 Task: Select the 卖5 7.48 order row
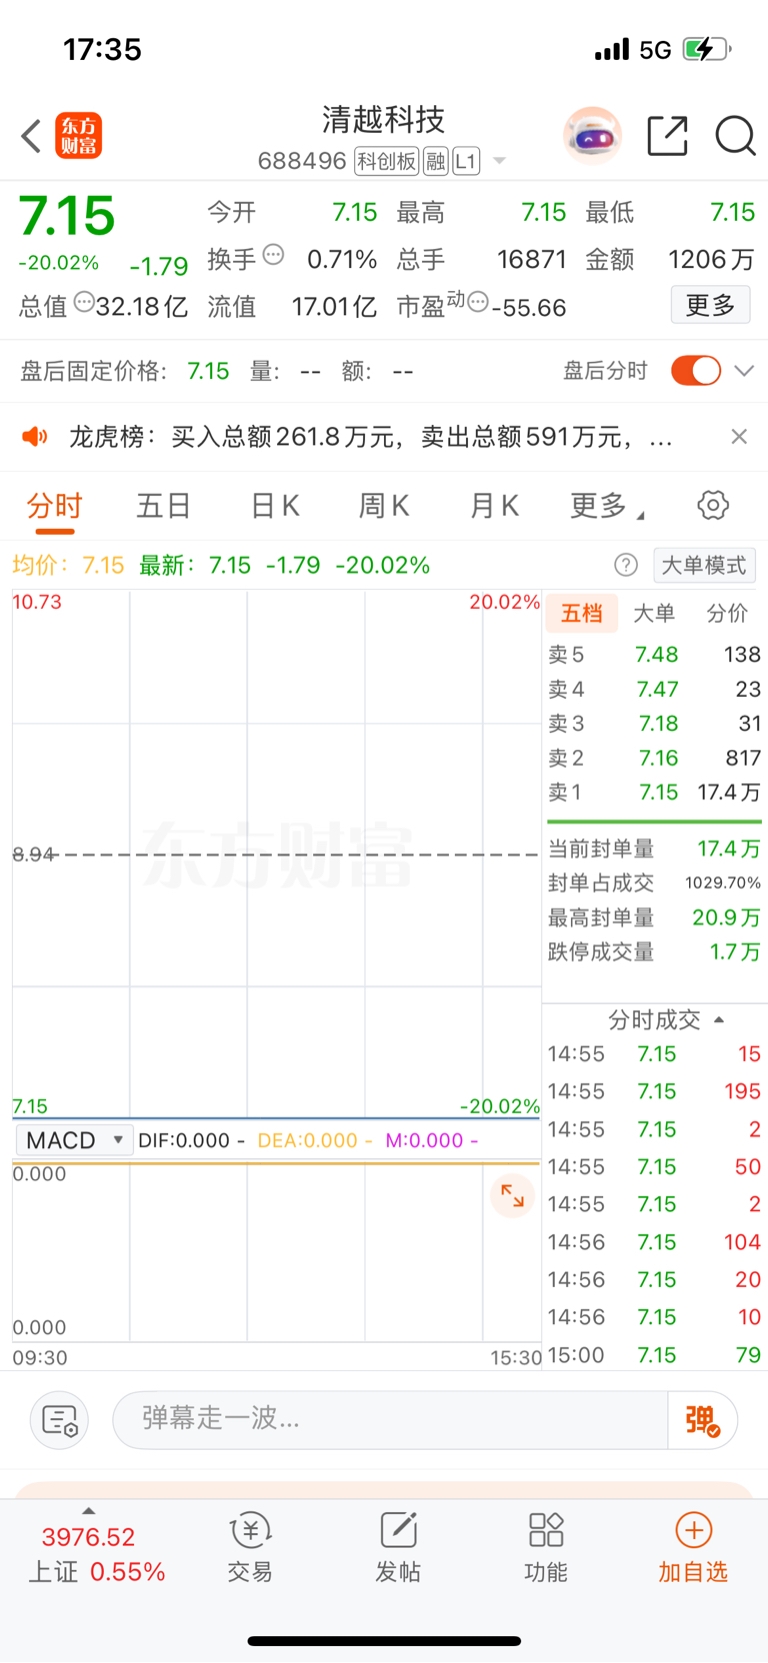click(654, 654)
